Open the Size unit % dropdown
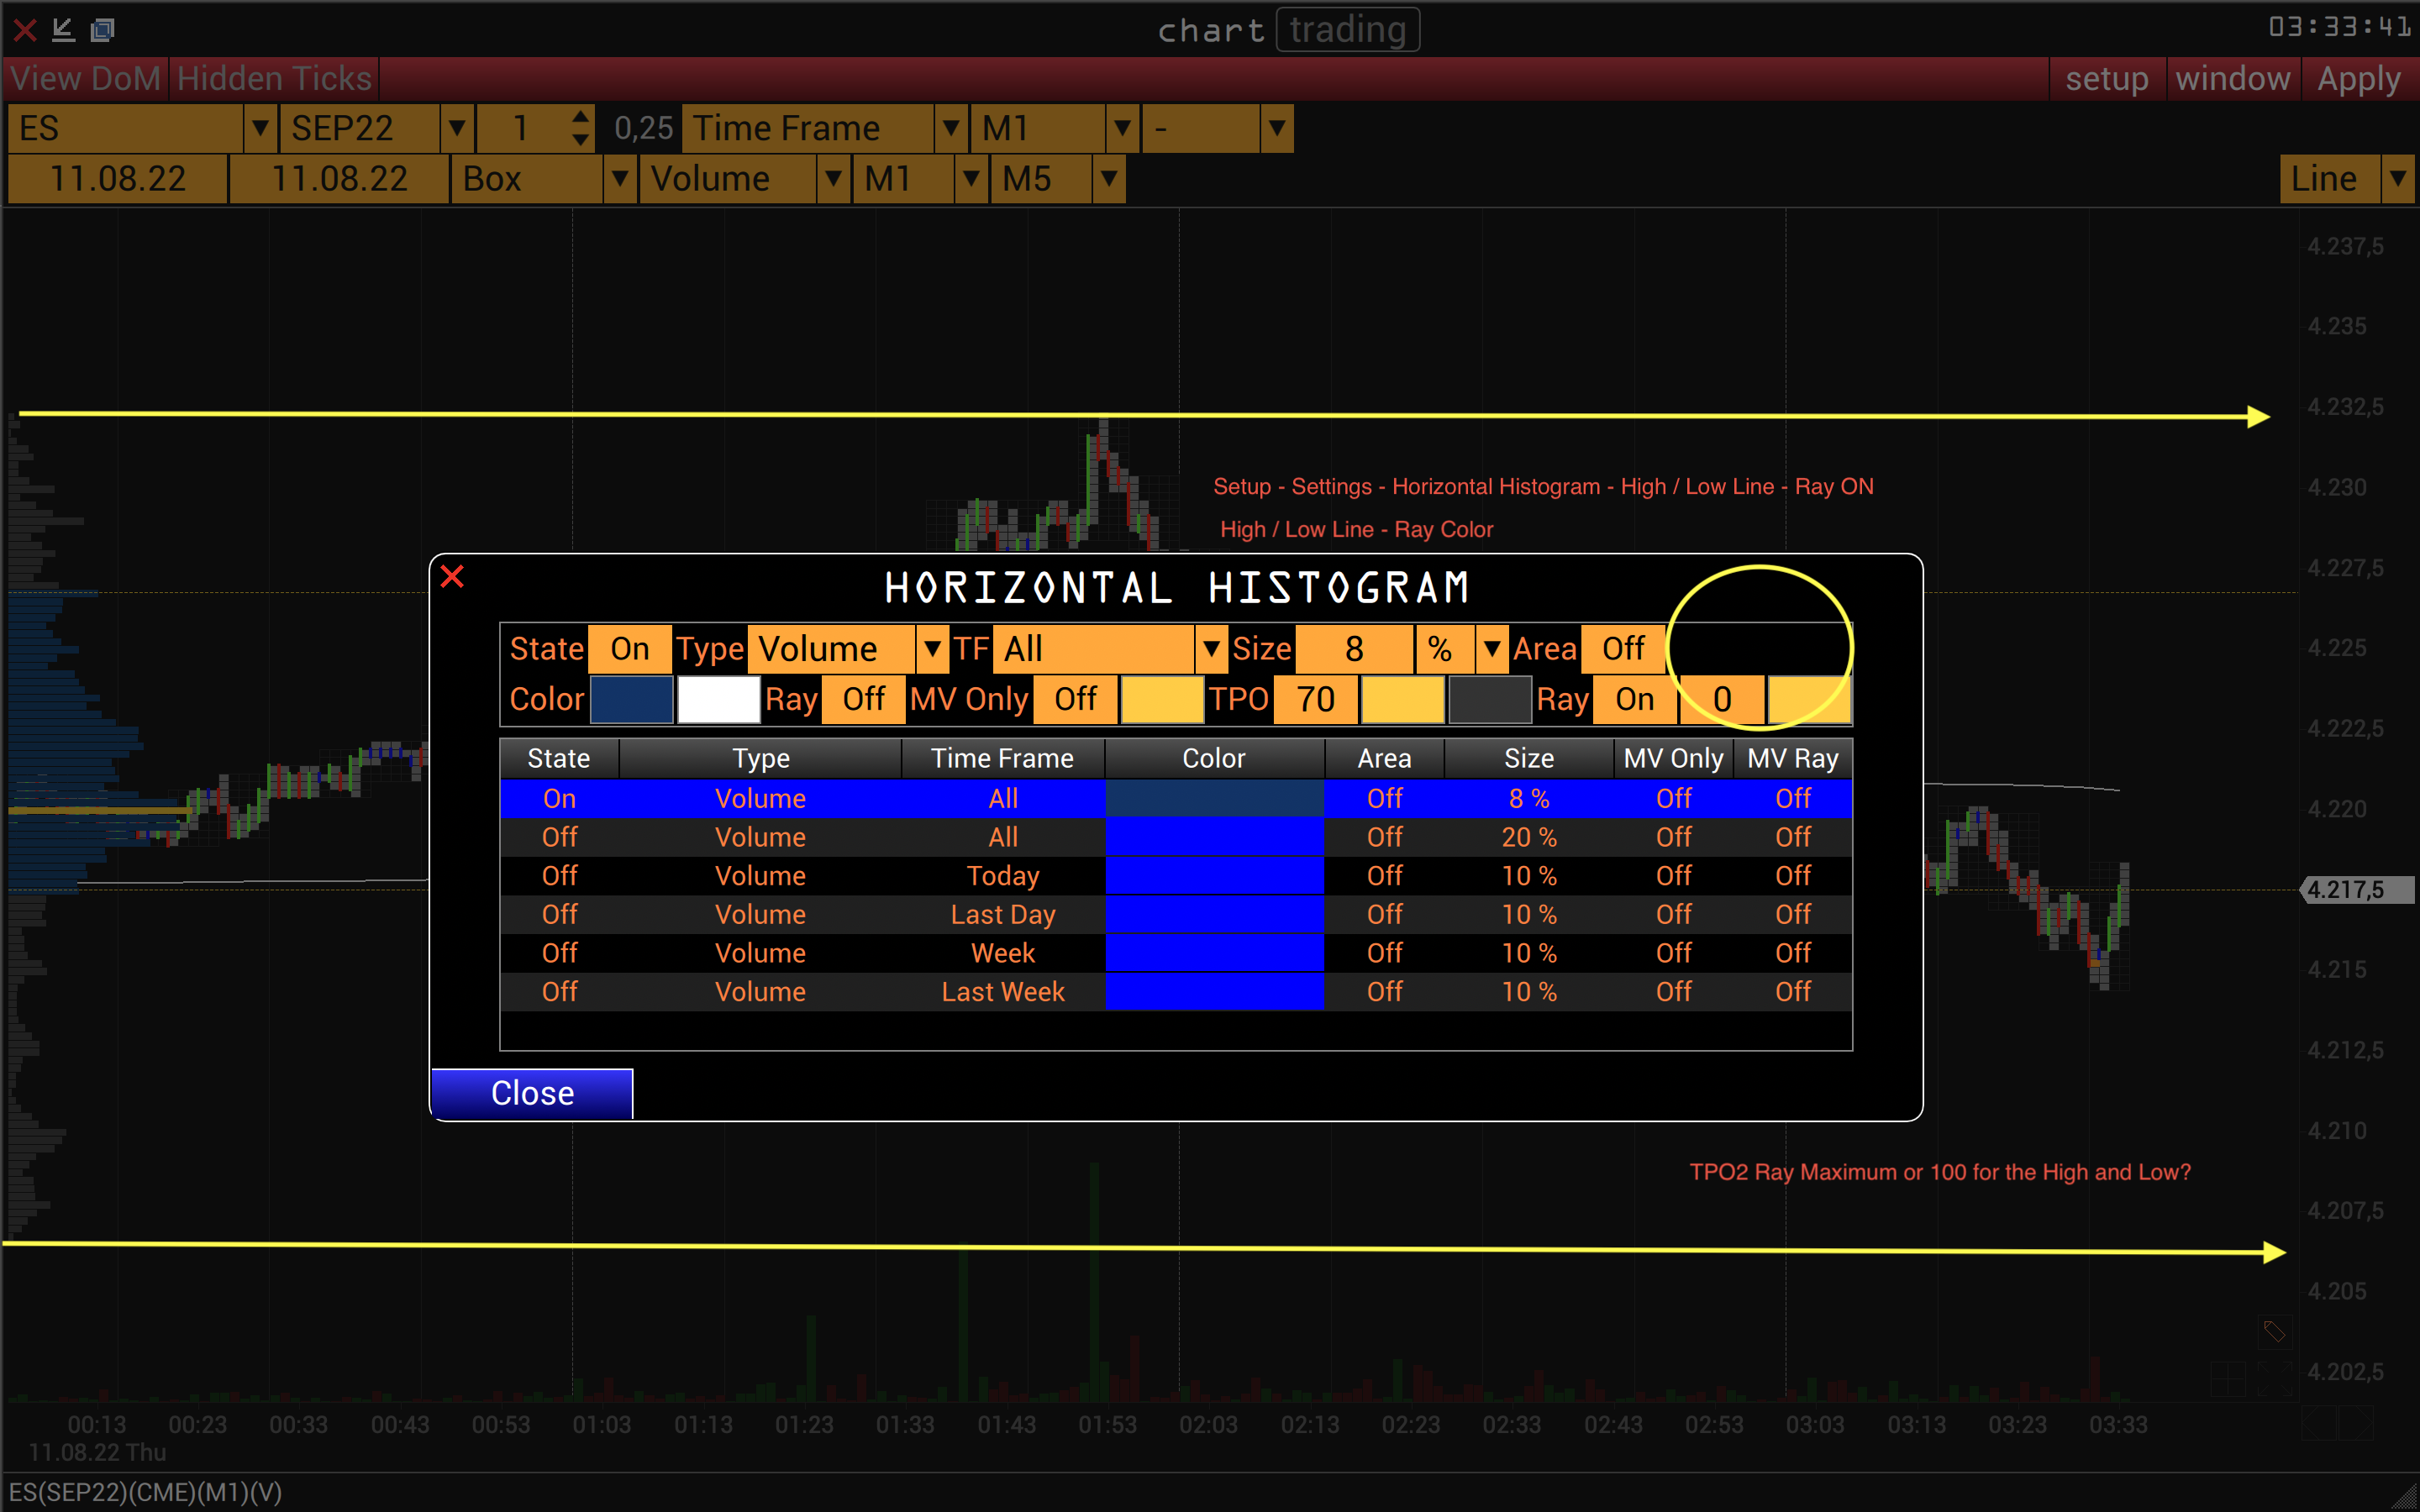Viewport: 2420px width, 1512px height. [1492, 649]
